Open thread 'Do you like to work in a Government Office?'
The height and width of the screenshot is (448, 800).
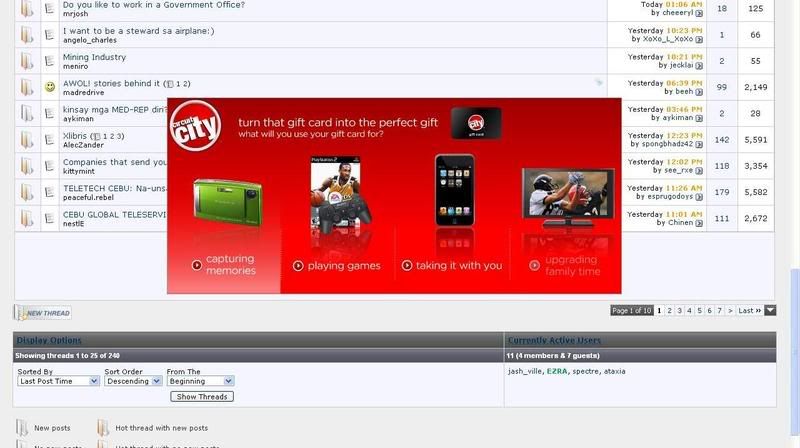[154, 5]
